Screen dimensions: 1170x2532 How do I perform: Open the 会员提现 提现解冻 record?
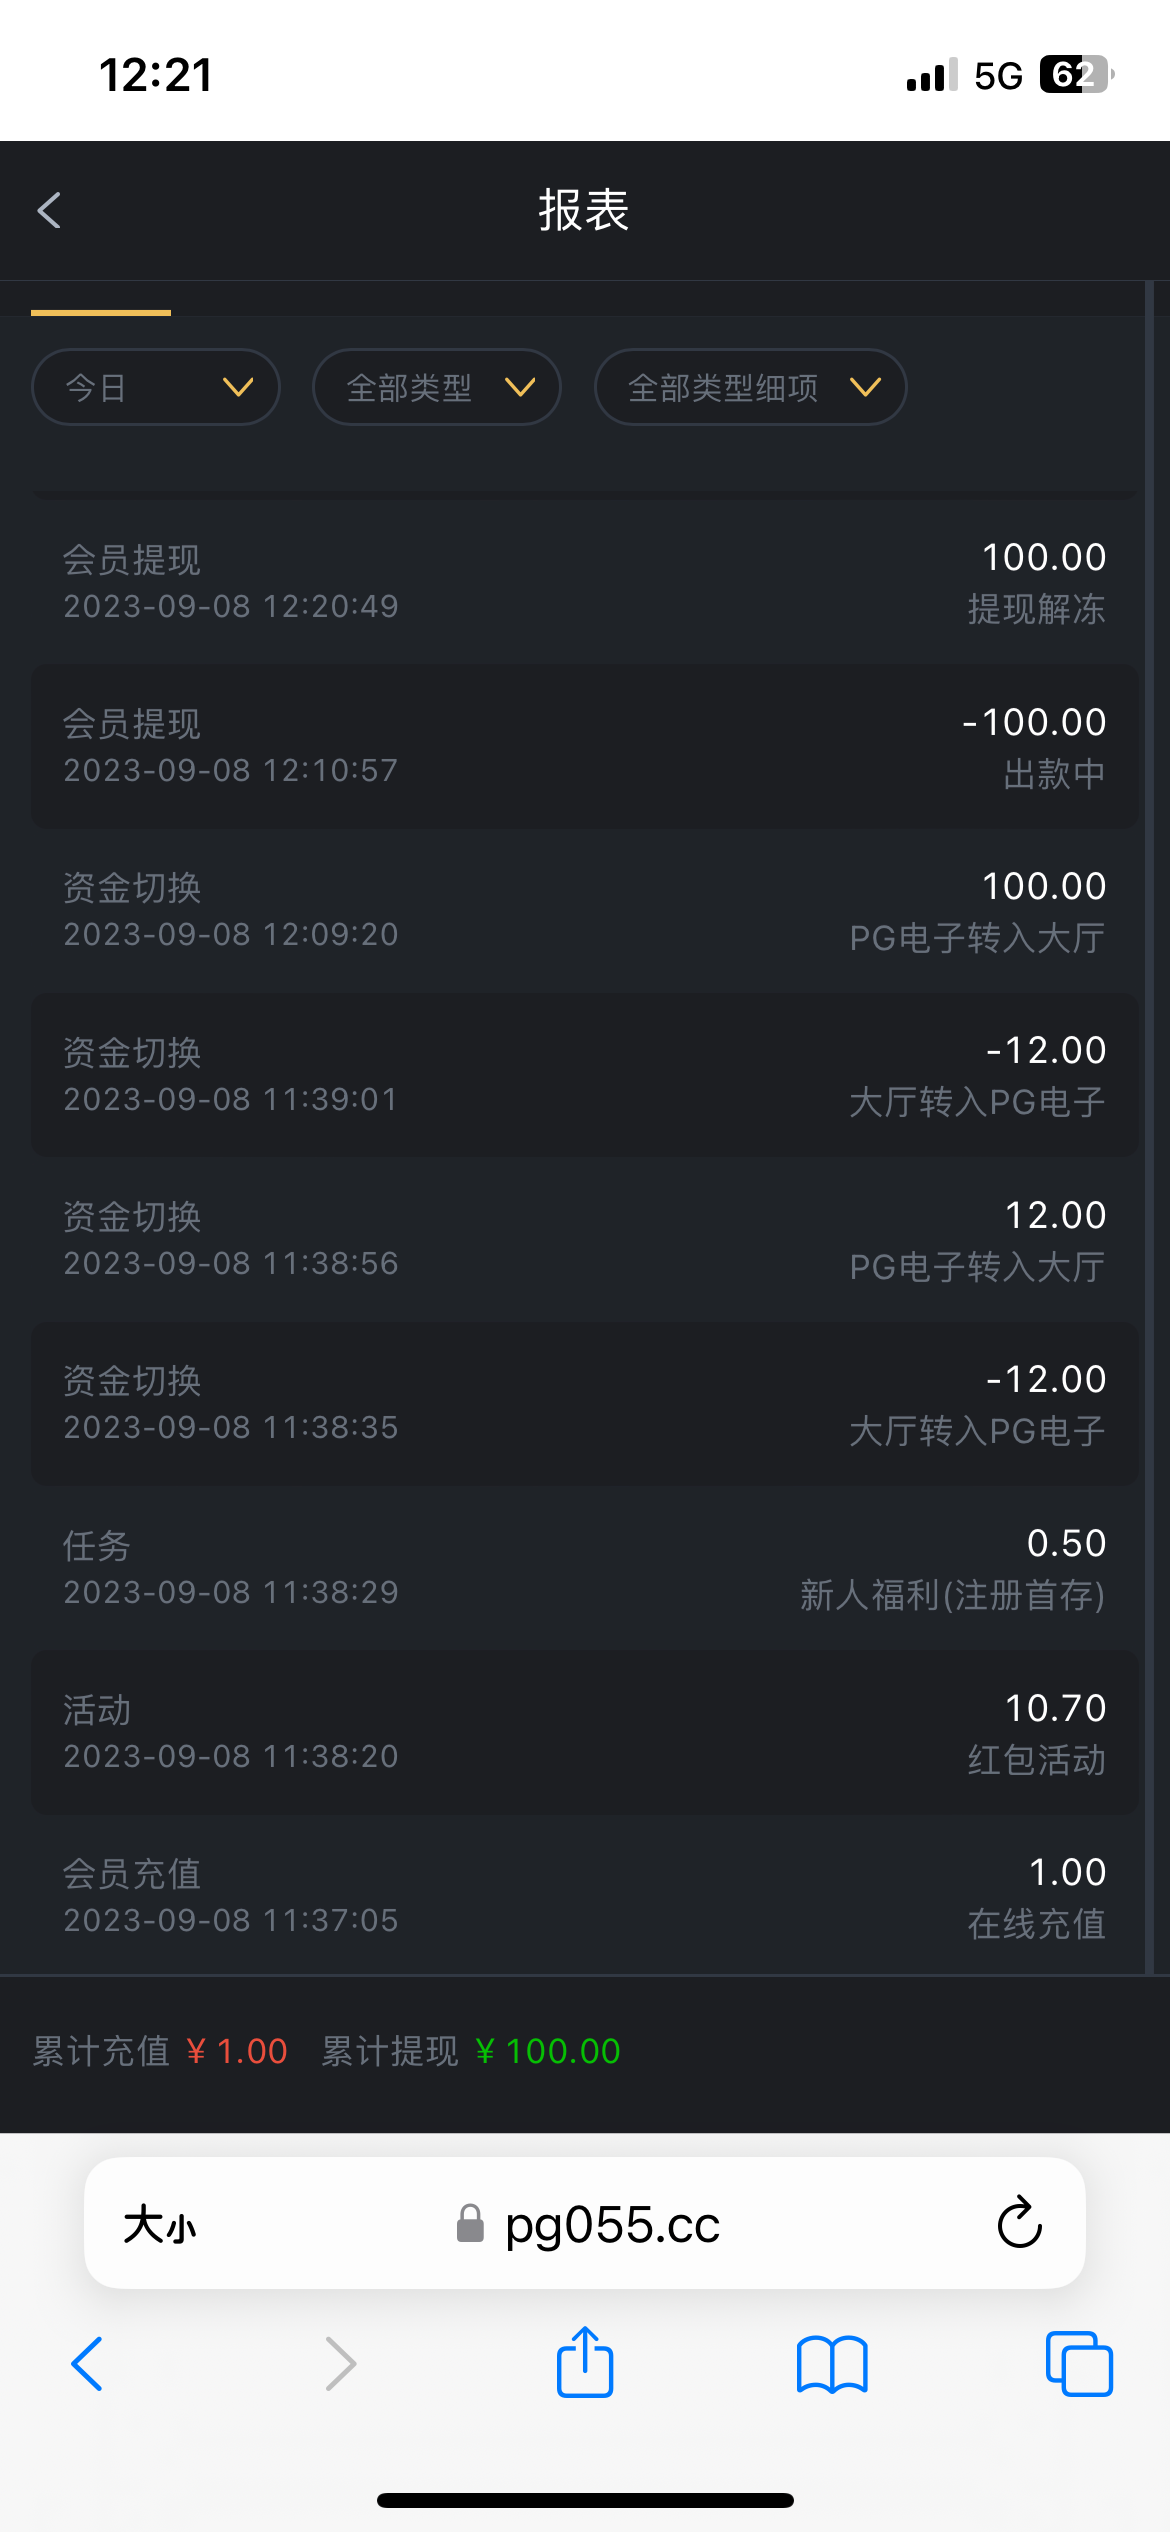585,582
